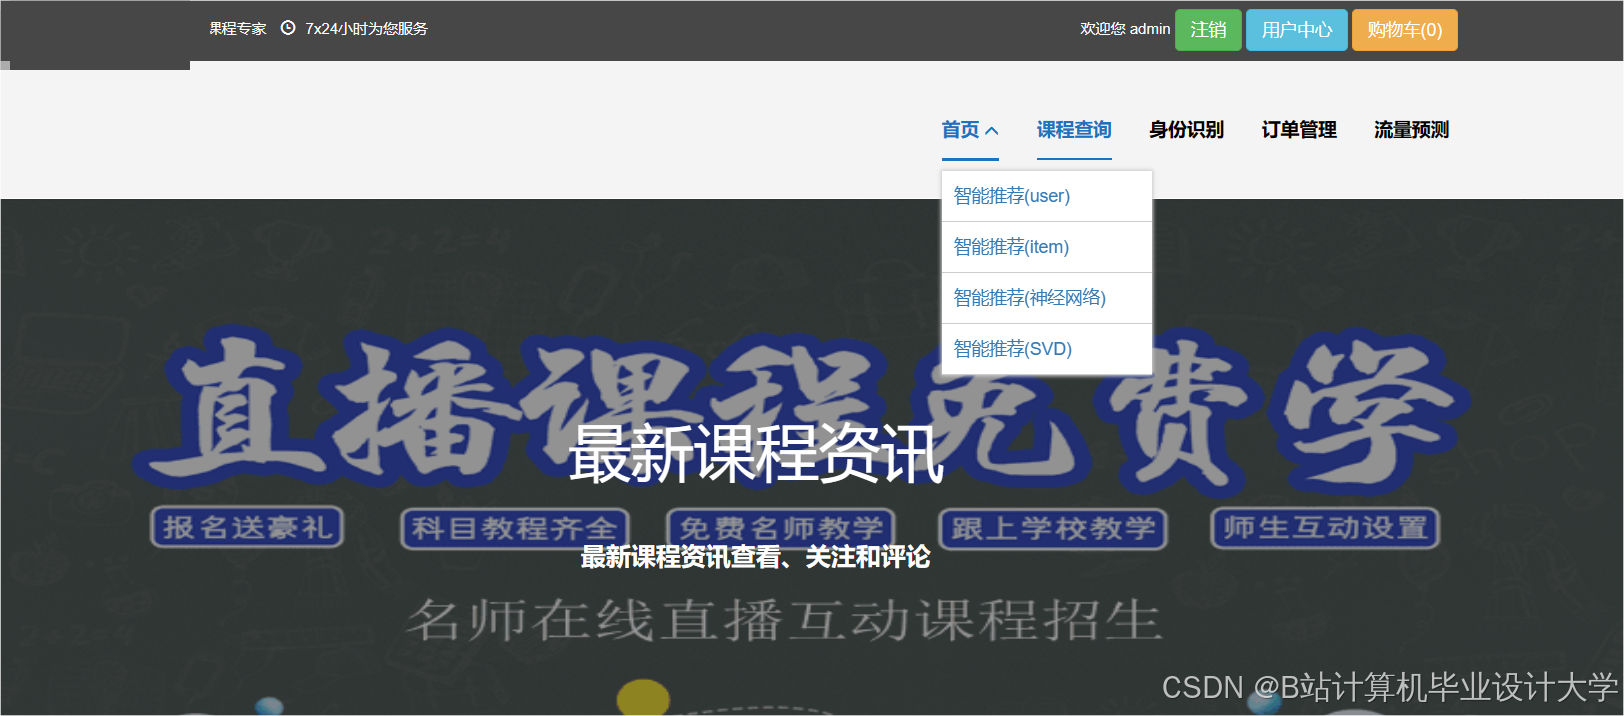Click the 果程专家 label in the top bar
Image resolution: width=1624 pixels, height=716 pixels.
(238, 29)
